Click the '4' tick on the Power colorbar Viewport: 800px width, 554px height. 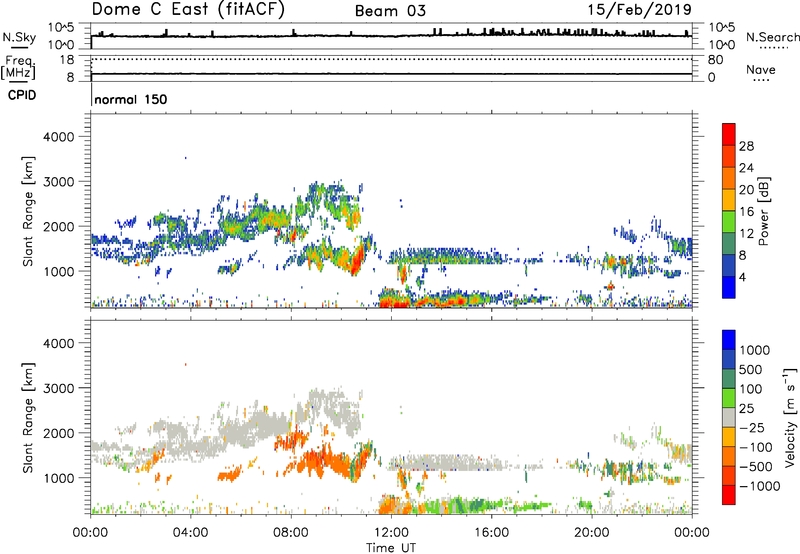point(742,277)
